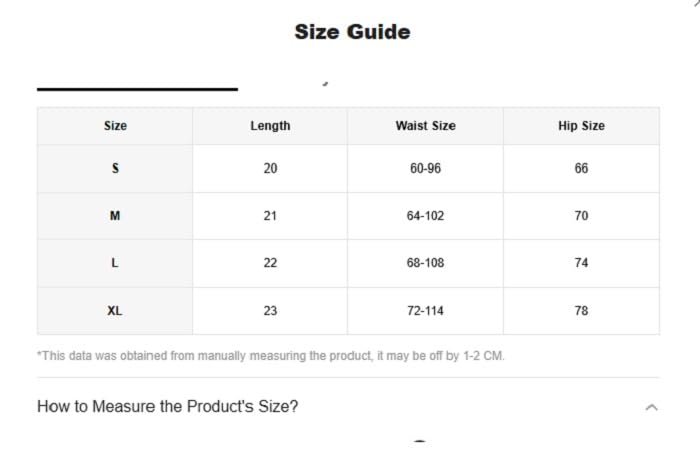Screen dimensions: 700x449
Task: Select the S size row label
Action: (x=115, y=168)
